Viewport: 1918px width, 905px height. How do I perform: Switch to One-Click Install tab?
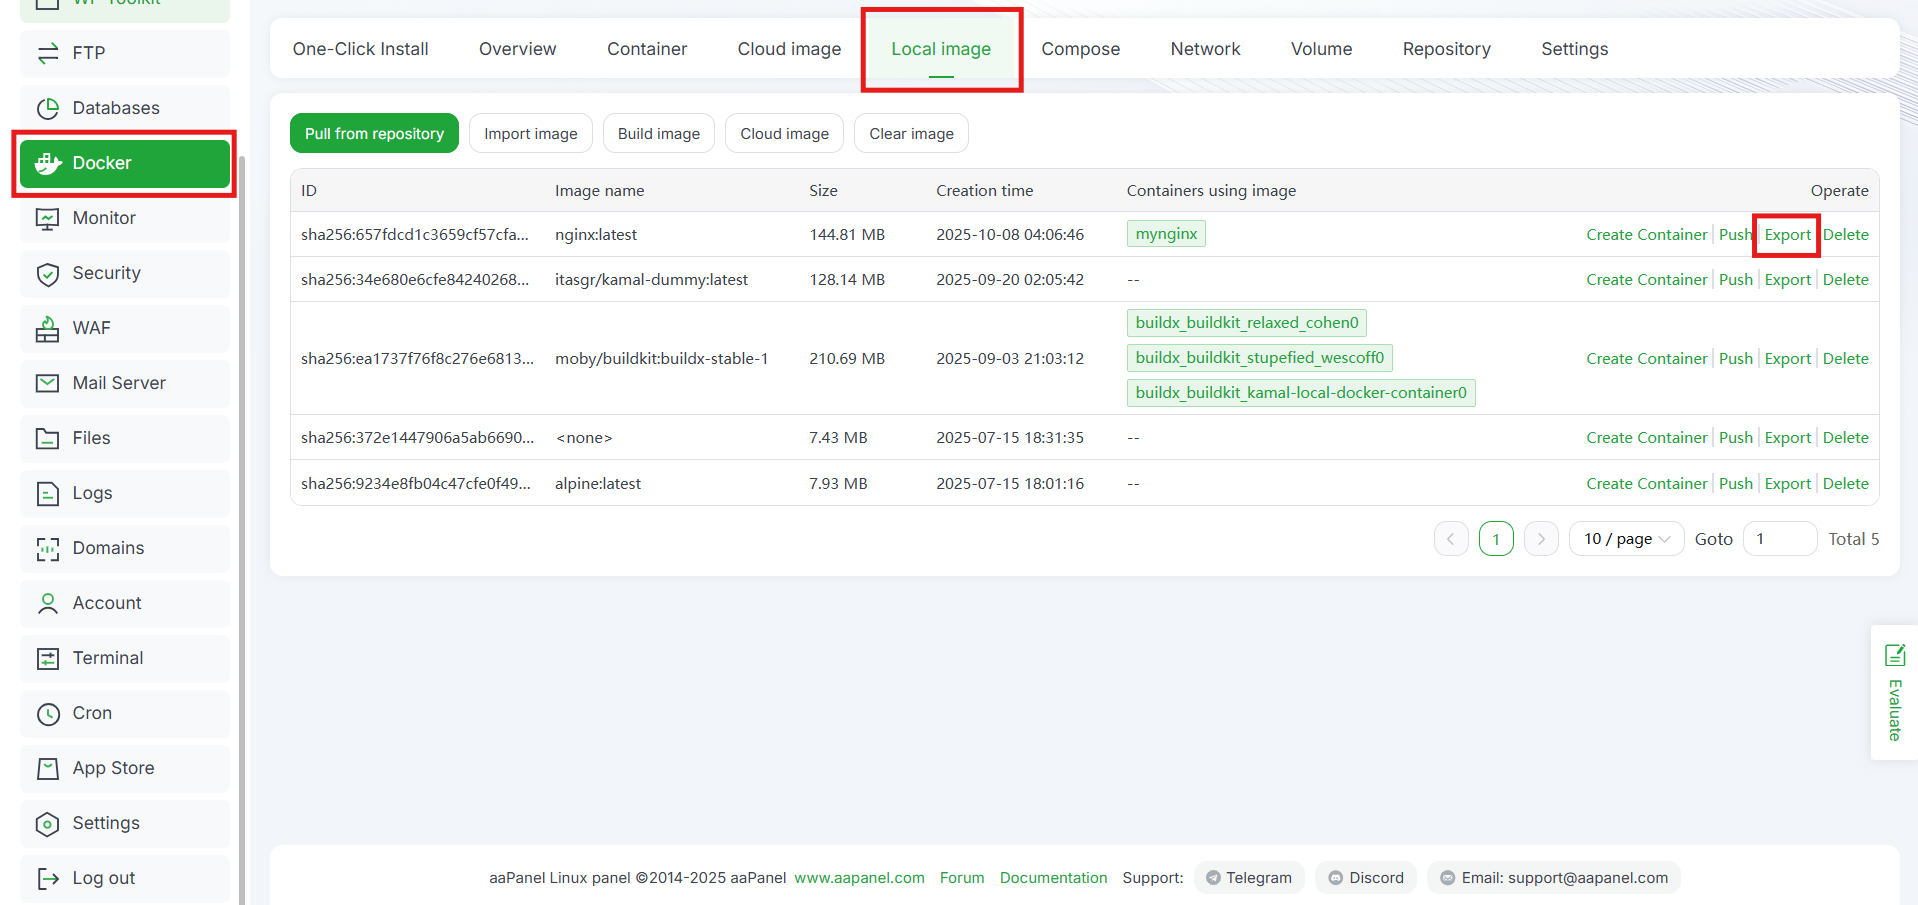point(361,49)
